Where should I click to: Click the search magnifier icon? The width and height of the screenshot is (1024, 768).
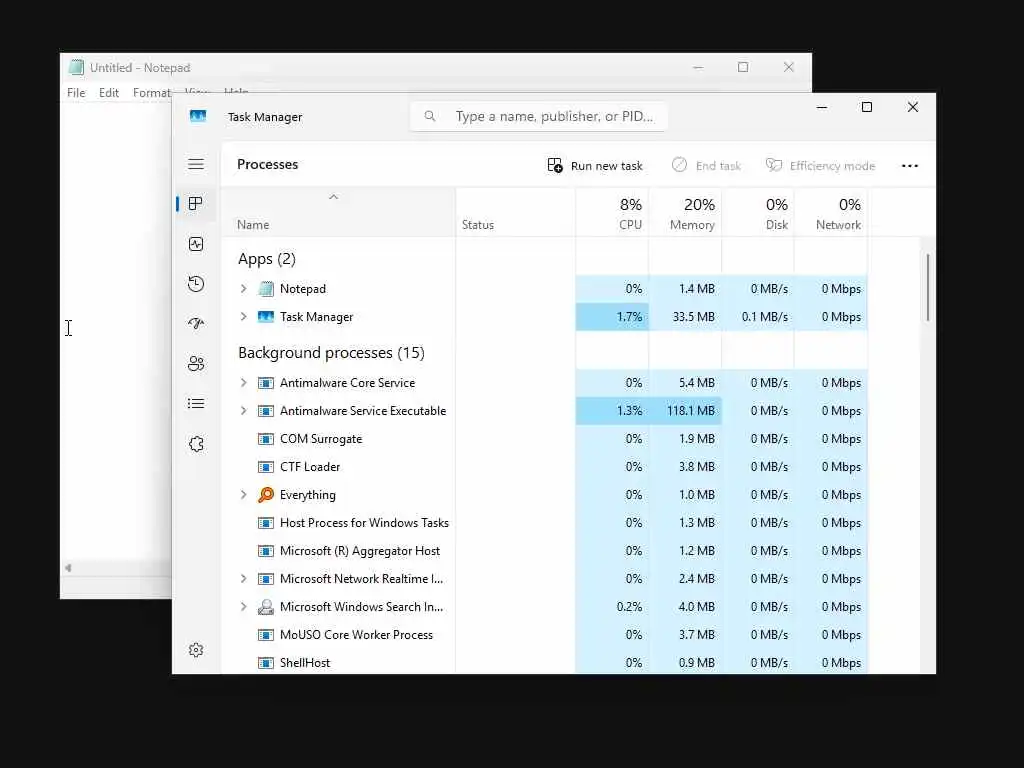pos(430,116)
